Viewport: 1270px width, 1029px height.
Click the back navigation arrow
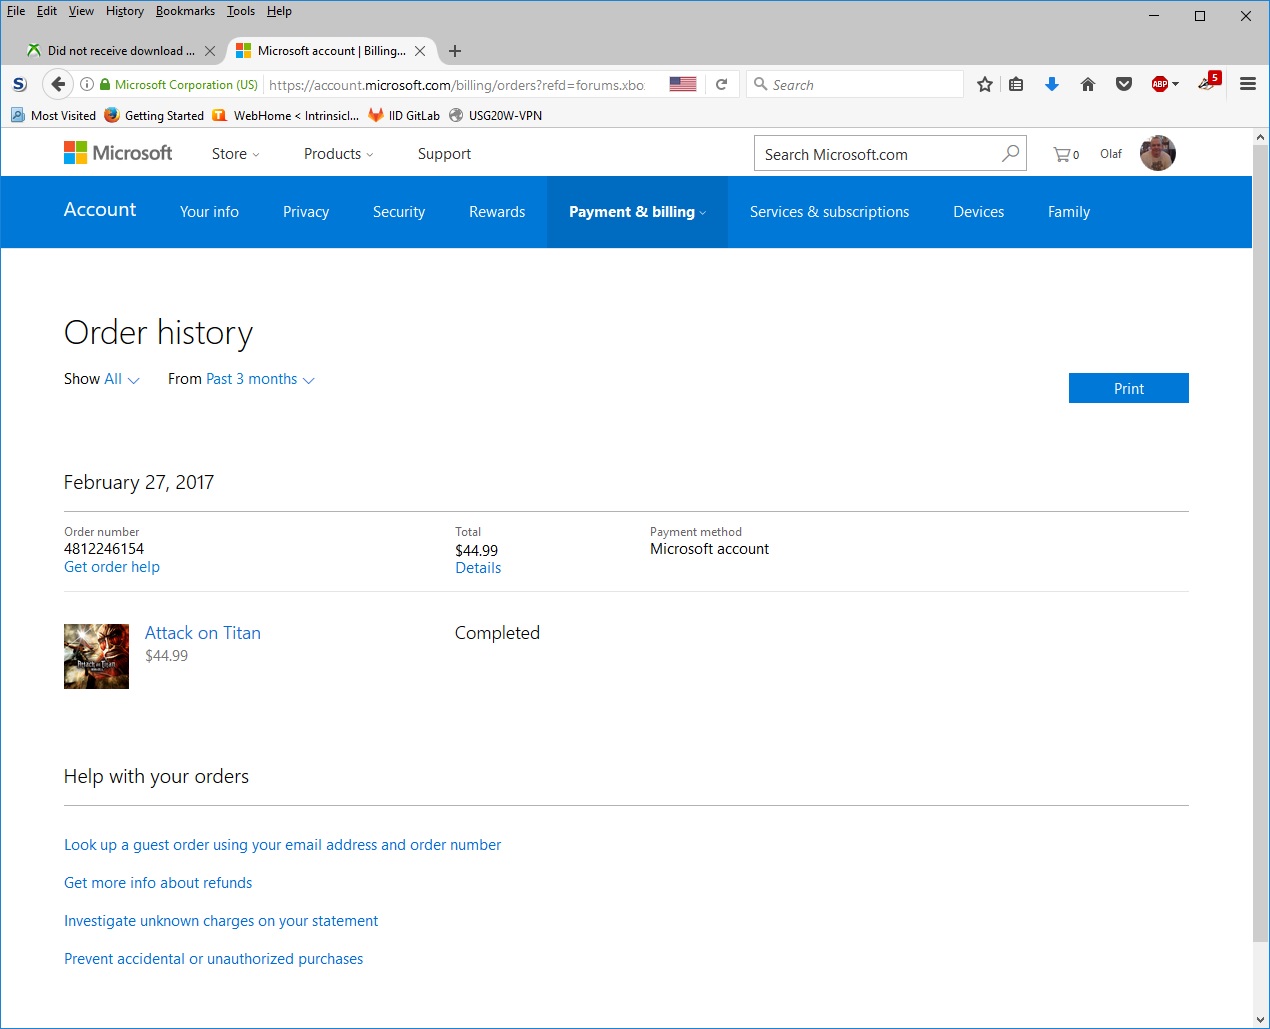click(57, 84)
